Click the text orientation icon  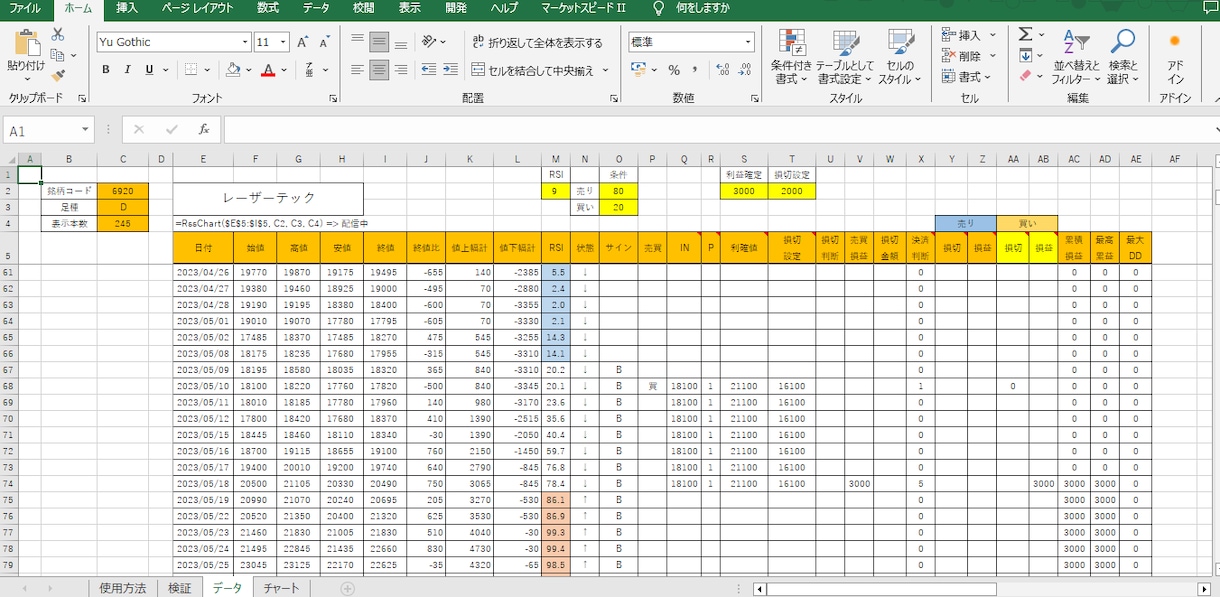coord(430,42)
